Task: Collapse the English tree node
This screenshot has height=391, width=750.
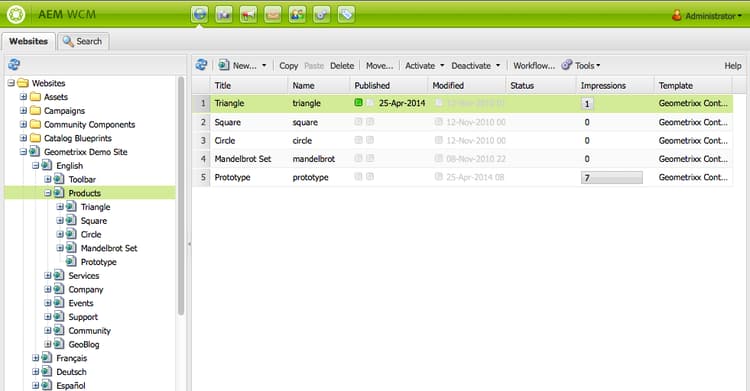Action: [35, 166]
